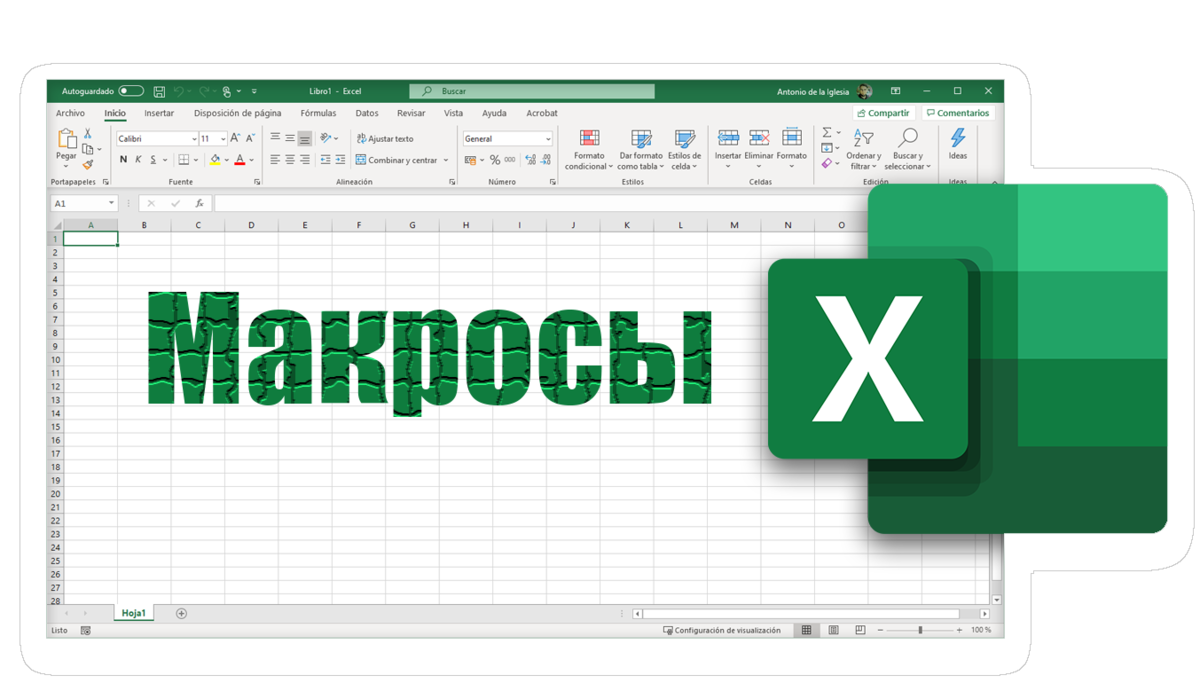
Task: Open the Formato condicional menu
Action: 589,150
